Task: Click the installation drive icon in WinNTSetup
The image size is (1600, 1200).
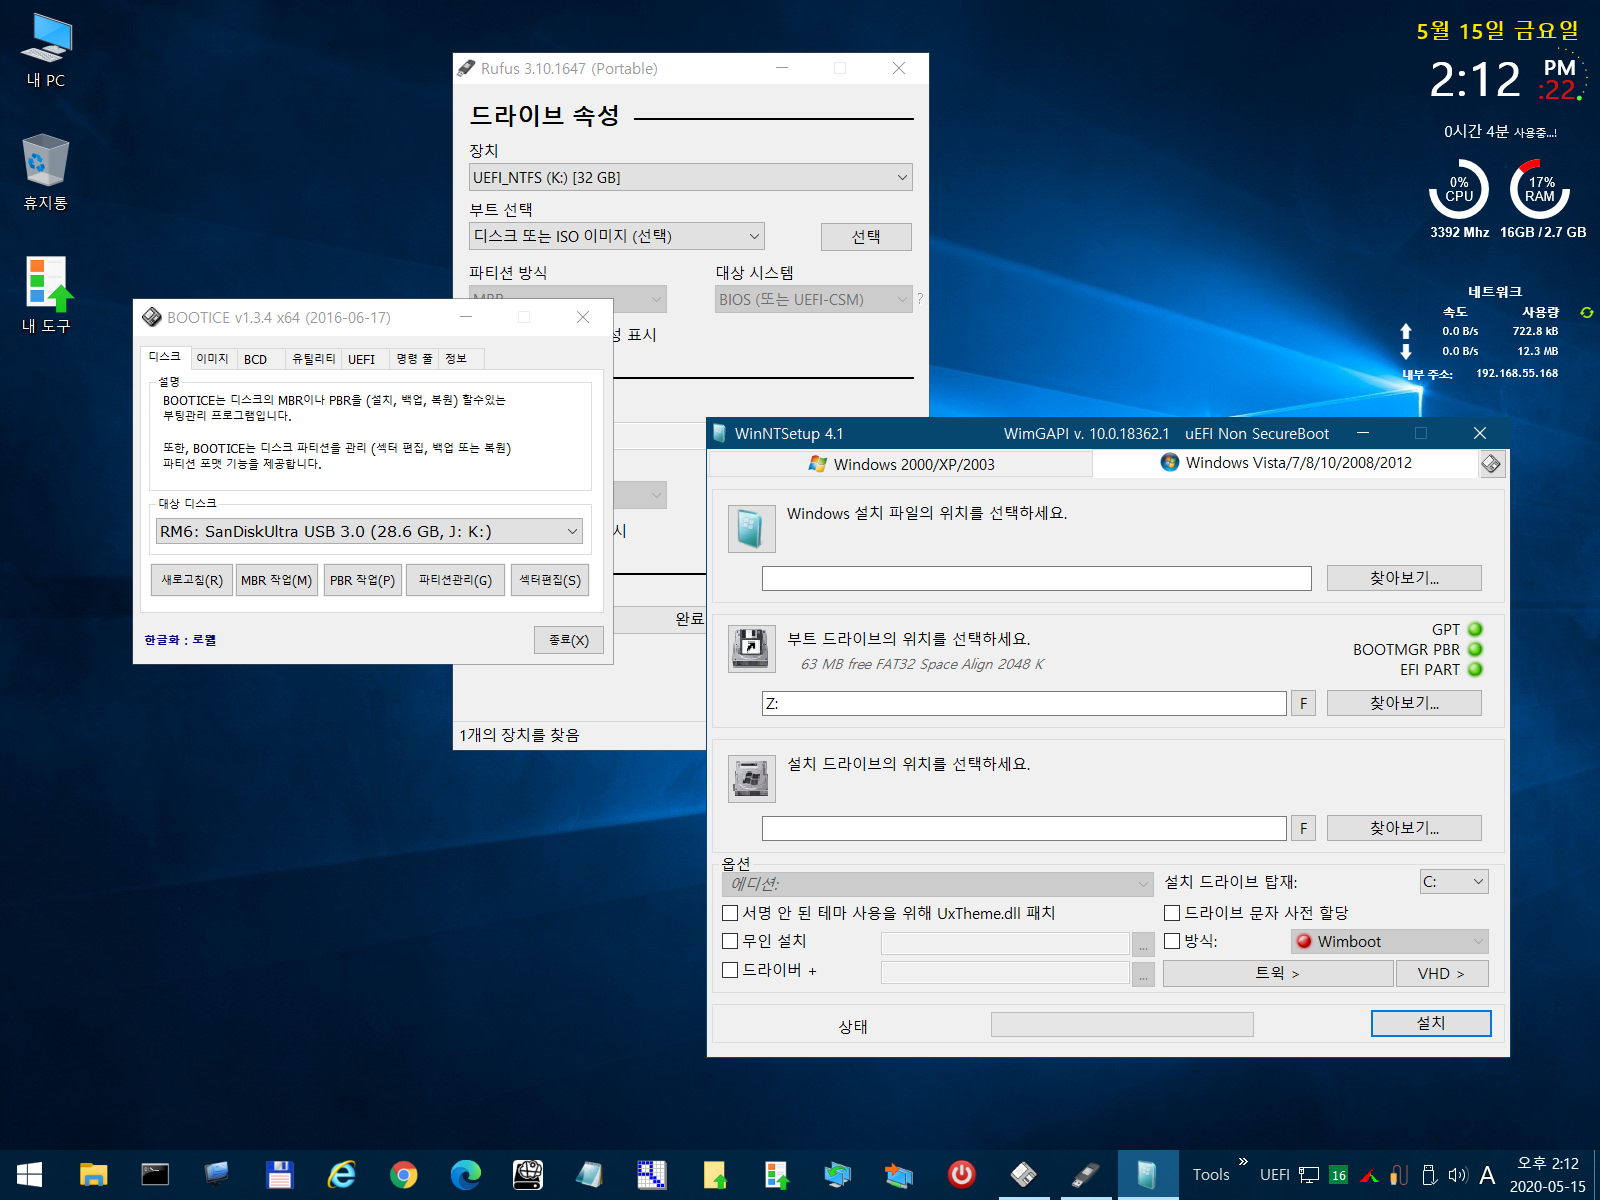Action: pyautogui.click(x=751, y=778)
